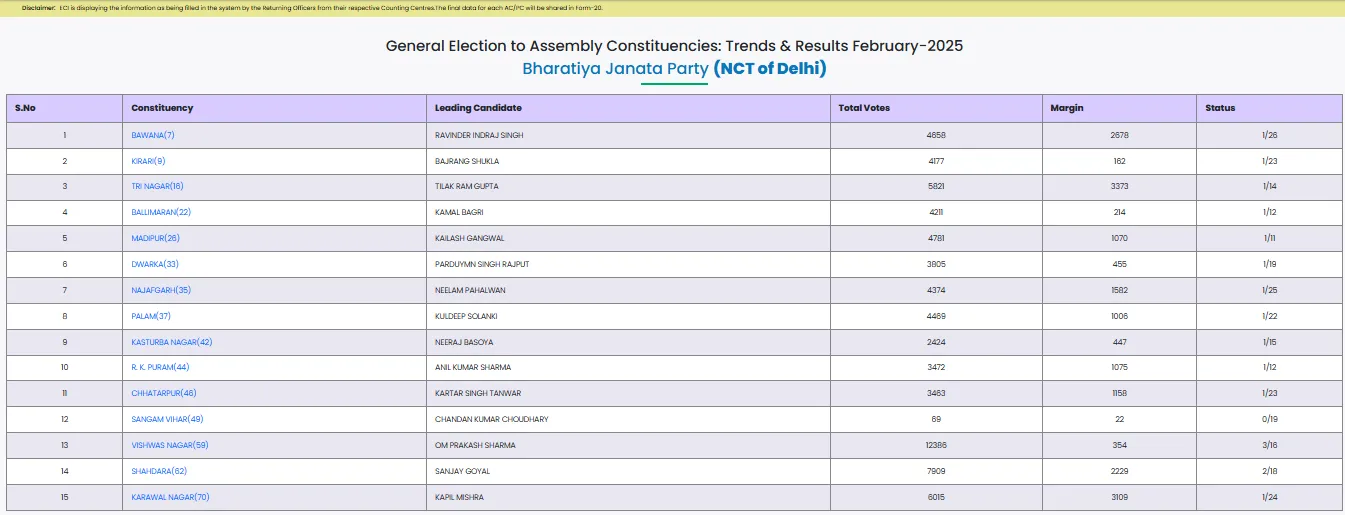The image size is (1345, 515).
Task: Click the DWARKA(33) constituency link
Action: point(155,264)
